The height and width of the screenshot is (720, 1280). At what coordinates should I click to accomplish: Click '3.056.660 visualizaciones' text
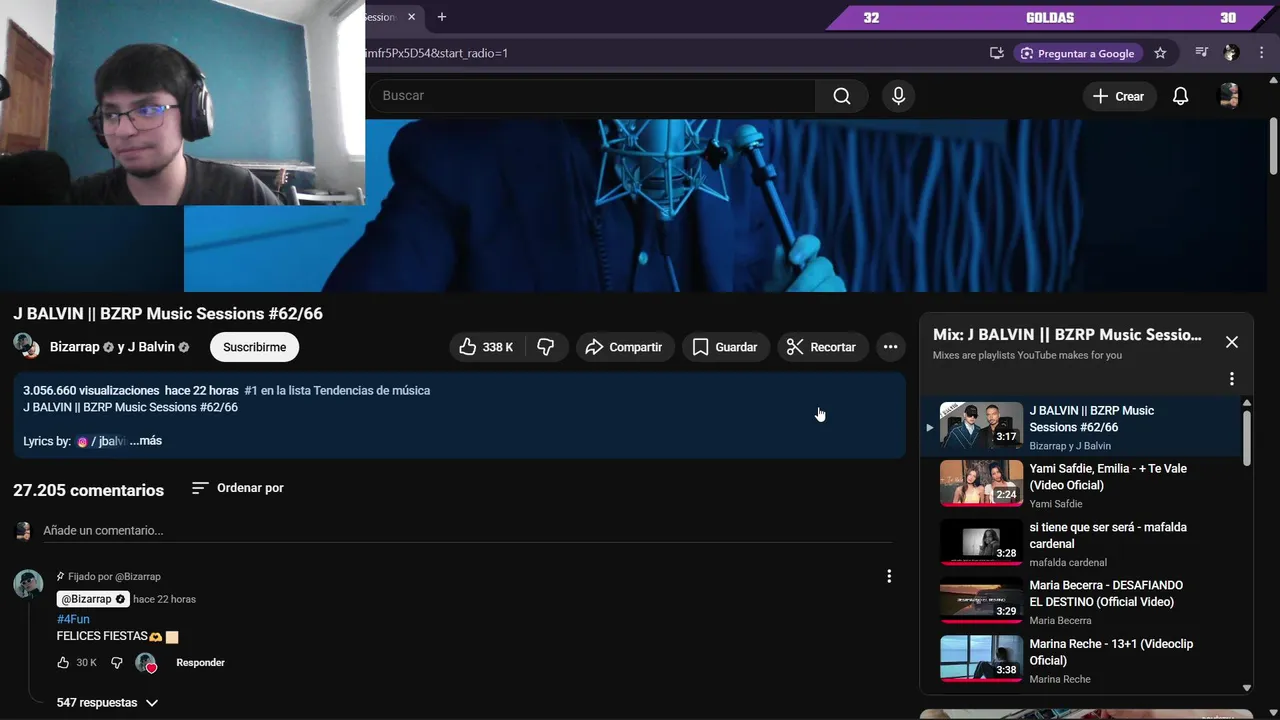91,390
